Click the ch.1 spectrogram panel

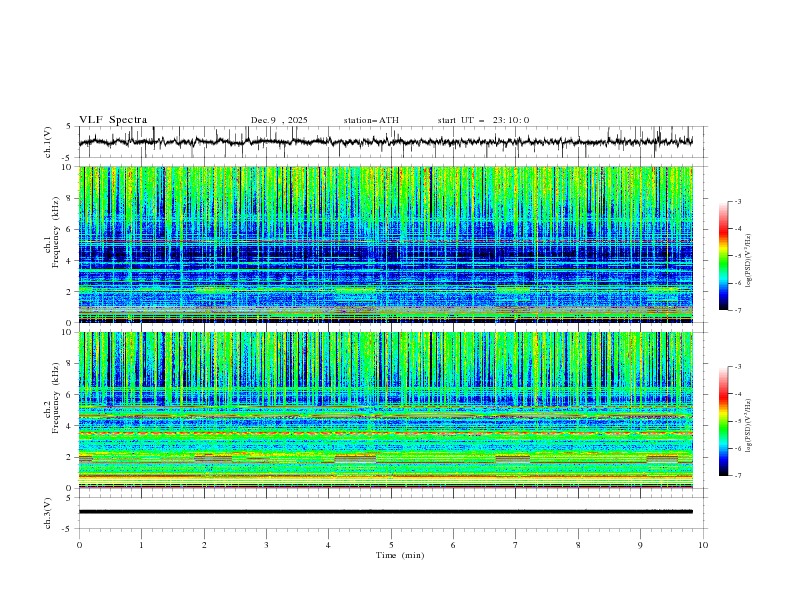(x=391, y=244)
